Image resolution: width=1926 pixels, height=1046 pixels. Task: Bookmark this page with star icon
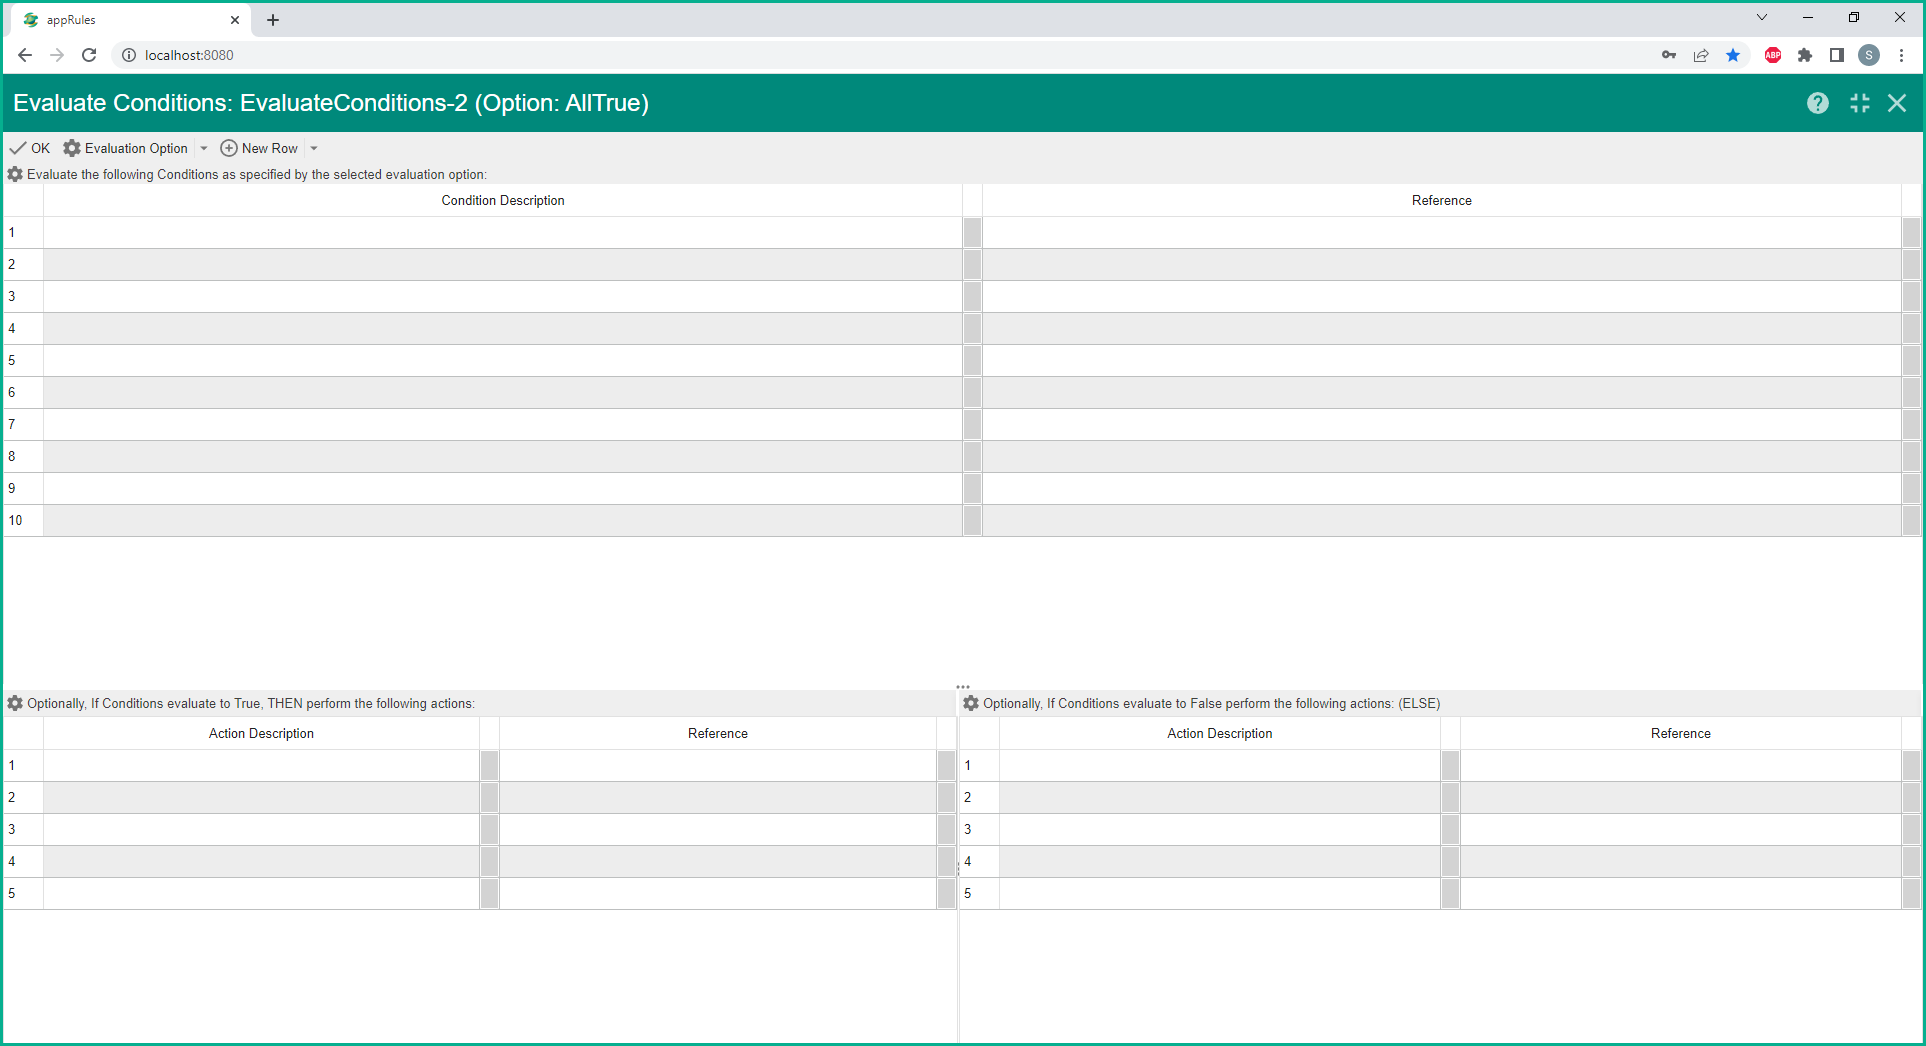tap(1733, 55)
